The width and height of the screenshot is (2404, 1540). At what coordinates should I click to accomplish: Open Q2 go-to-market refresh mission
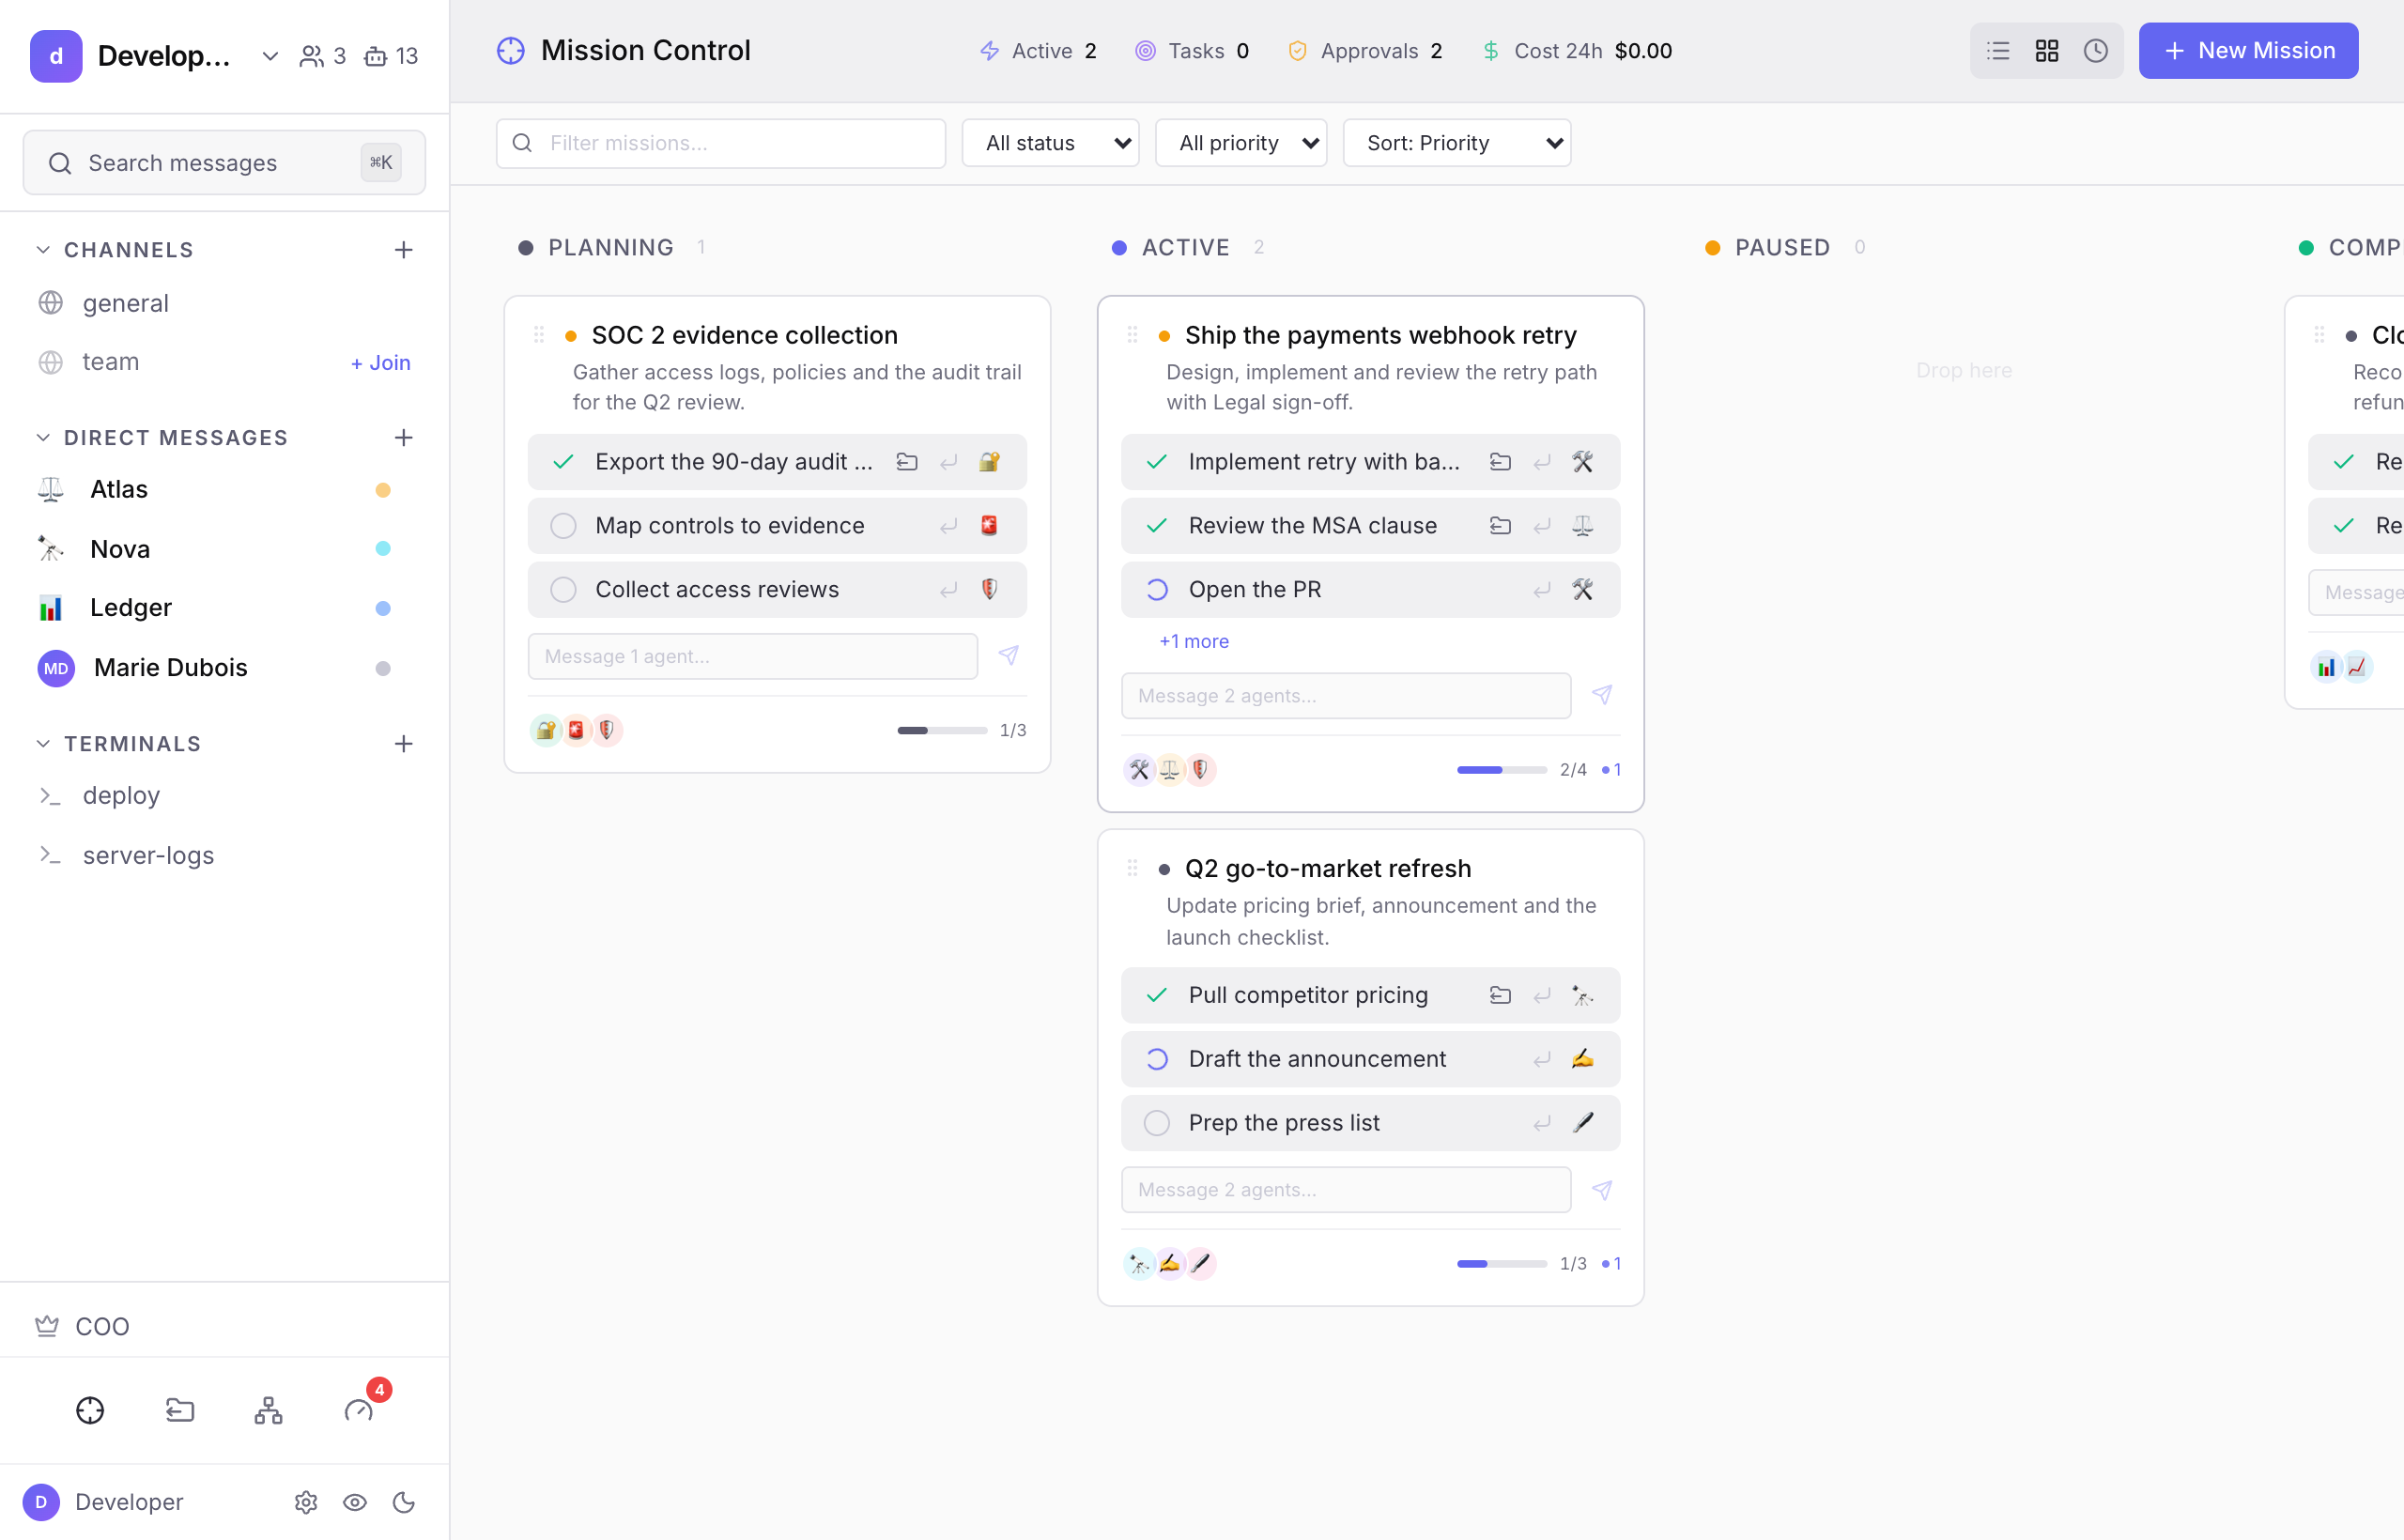[1328, 868]
